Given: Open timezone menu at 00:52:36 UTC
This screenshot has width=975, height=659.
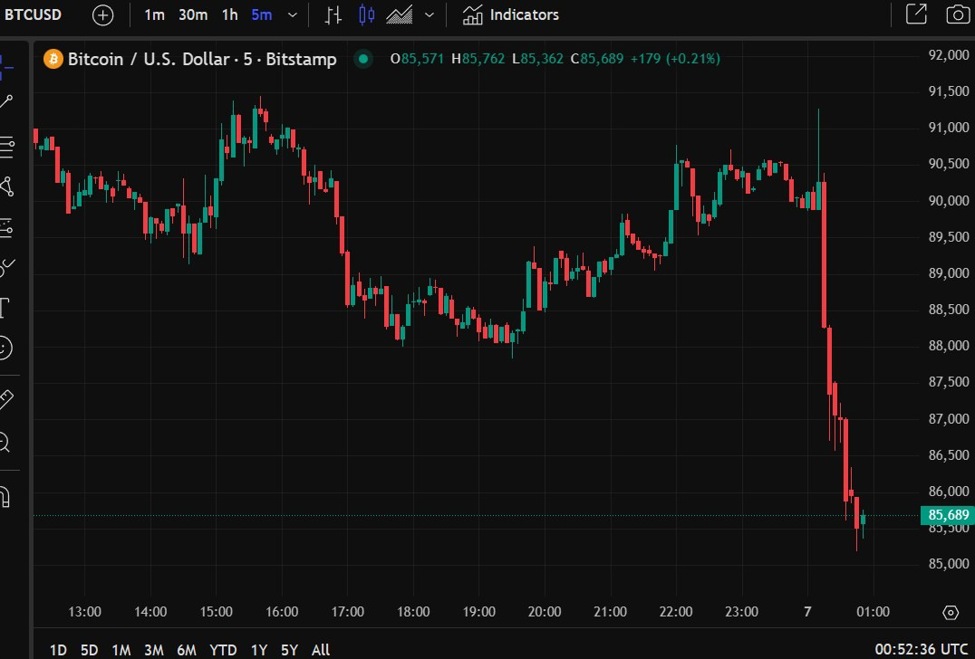Looking at the screenshot, I should tap(921, 650).
